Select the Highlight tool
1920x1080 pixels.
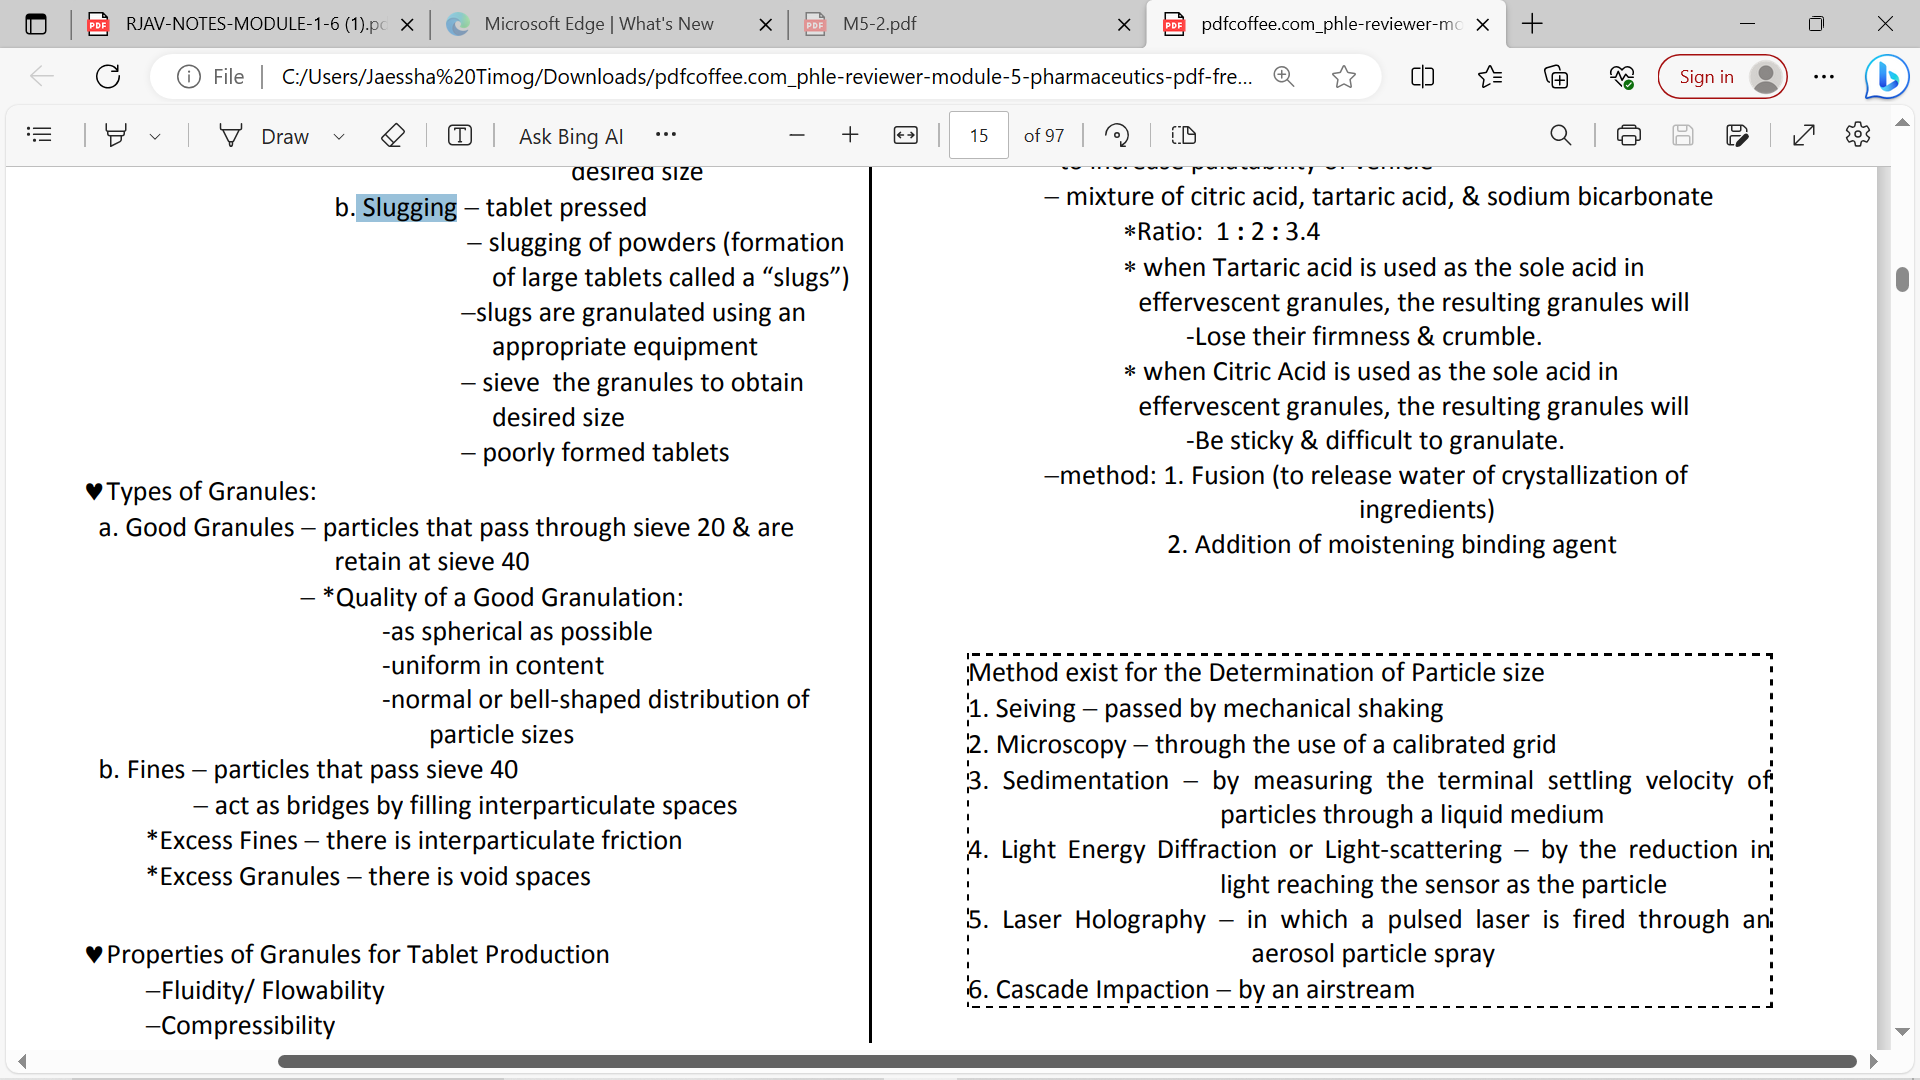(x=116, y=135)
